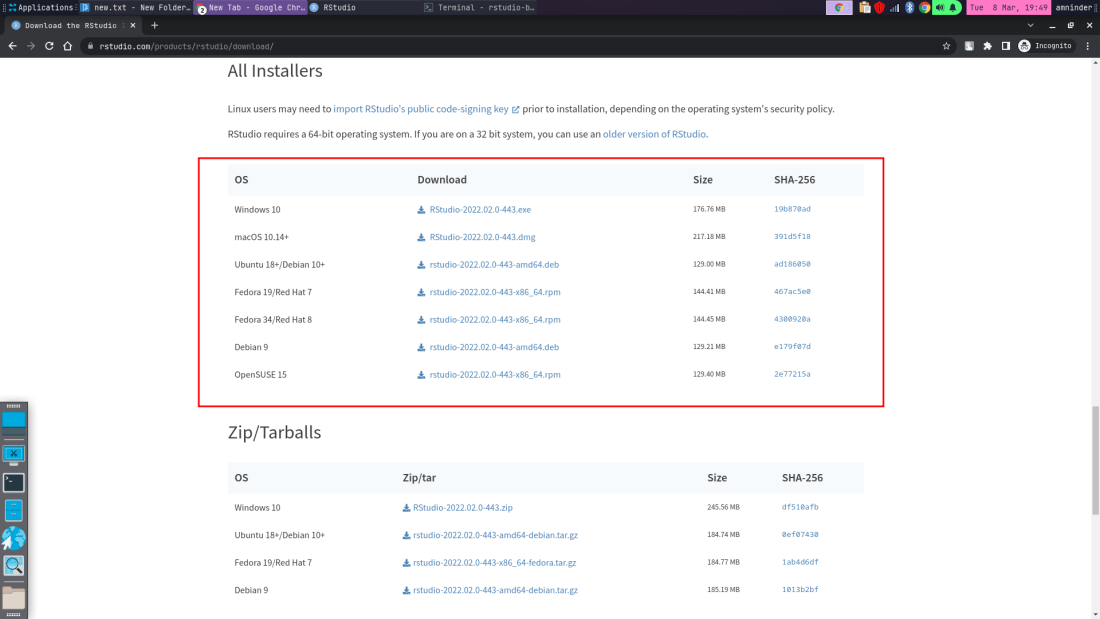Click the red shield tray icon
Screen dimensions: 1100x619
(x=880, y=8)
